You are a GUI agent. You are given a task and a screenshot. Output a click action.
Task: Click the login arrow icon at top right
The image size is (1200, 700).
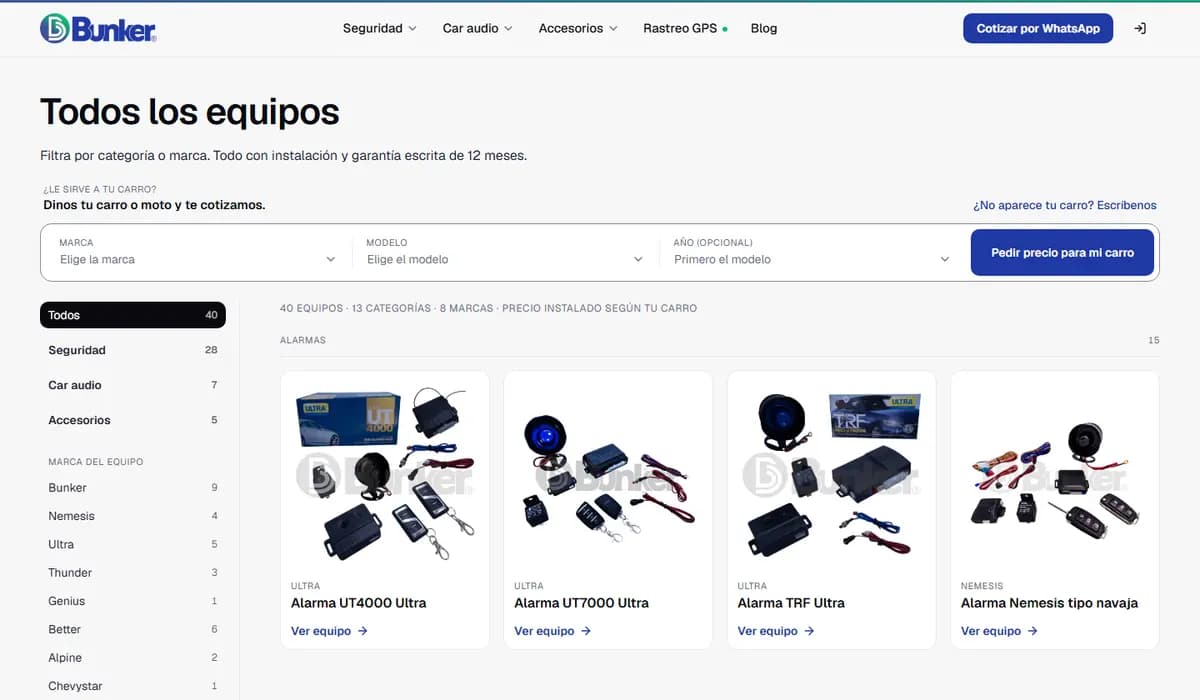click(x=1140, y=28)
